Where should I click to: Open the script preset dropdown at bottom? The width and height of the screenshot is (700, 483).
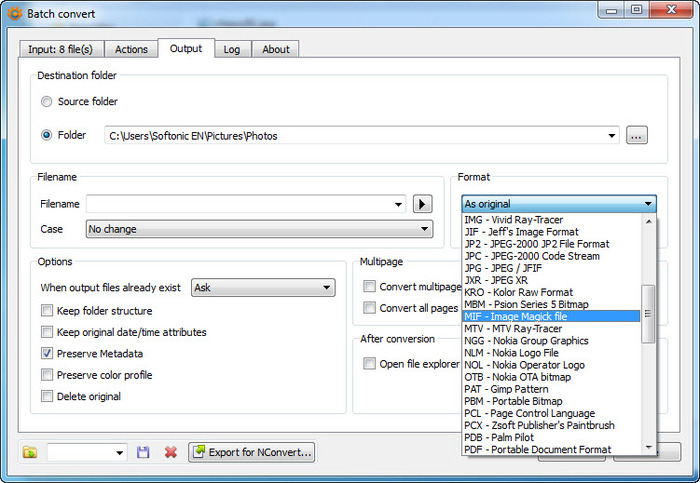click(x=119, y=453)
